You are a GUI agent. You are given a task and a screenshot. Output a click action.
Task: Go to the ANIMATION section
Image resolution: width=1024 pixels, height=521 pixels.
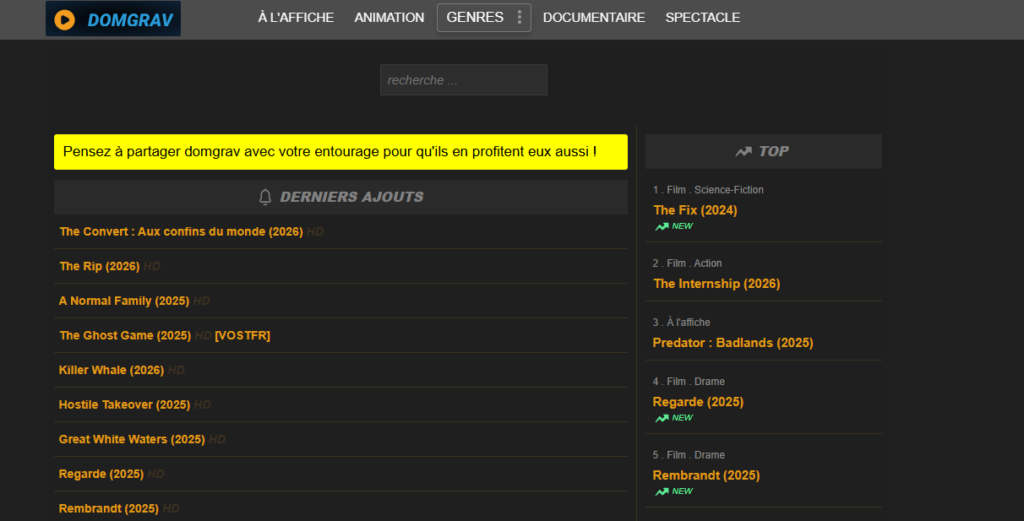389,17
